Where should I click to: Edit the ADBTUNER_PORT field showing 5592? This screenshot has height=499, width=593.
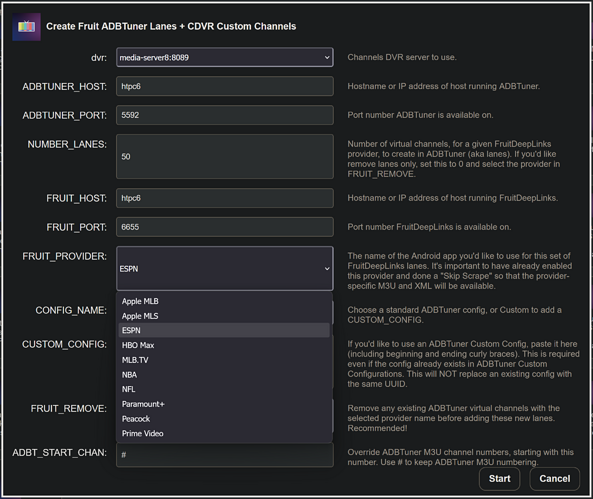point(225,115)
